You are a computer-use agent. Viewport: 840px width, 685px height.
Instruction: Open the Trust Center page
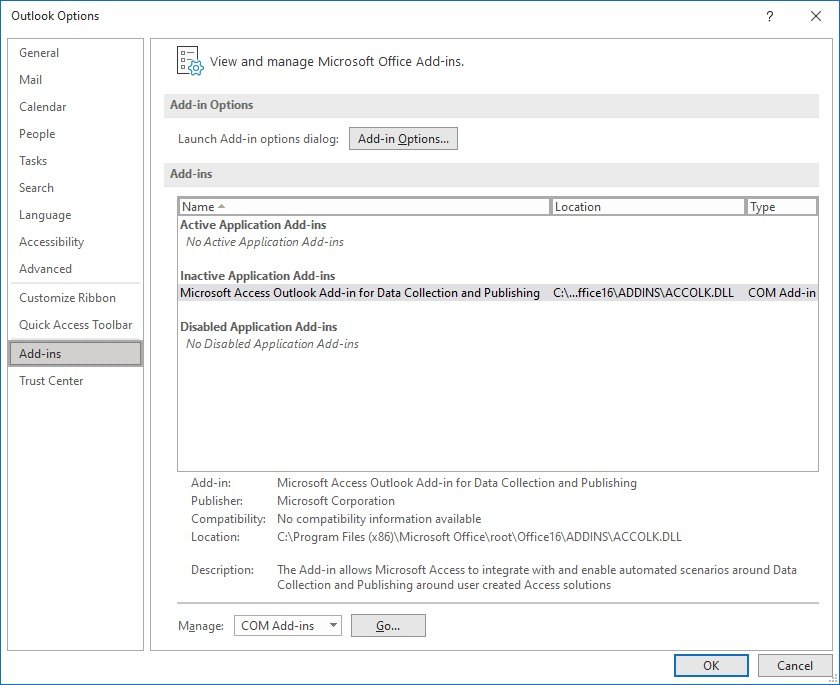[76, 381]
